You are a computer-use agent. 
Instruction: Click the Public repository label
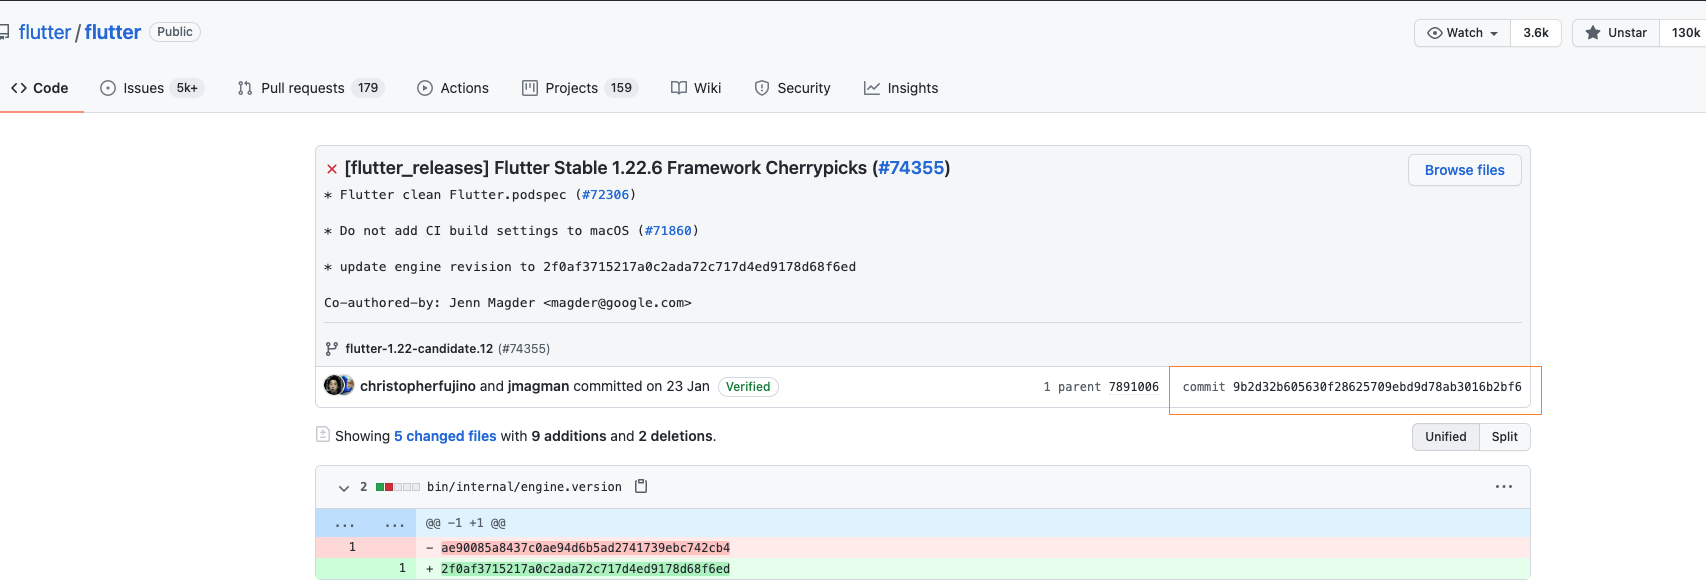pyautogui.click(x=175, y=32)
